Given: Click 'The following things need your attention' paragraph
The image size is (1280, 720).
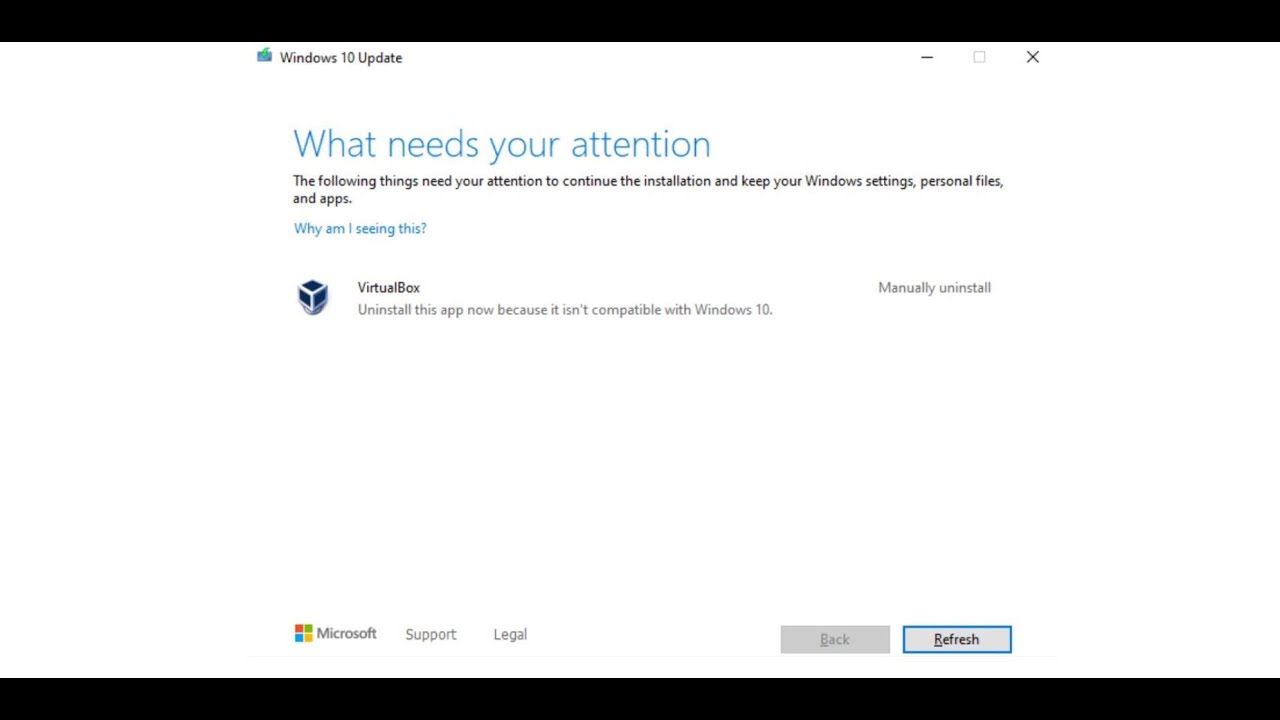Looking at the screenshot, I should point(648,189).
